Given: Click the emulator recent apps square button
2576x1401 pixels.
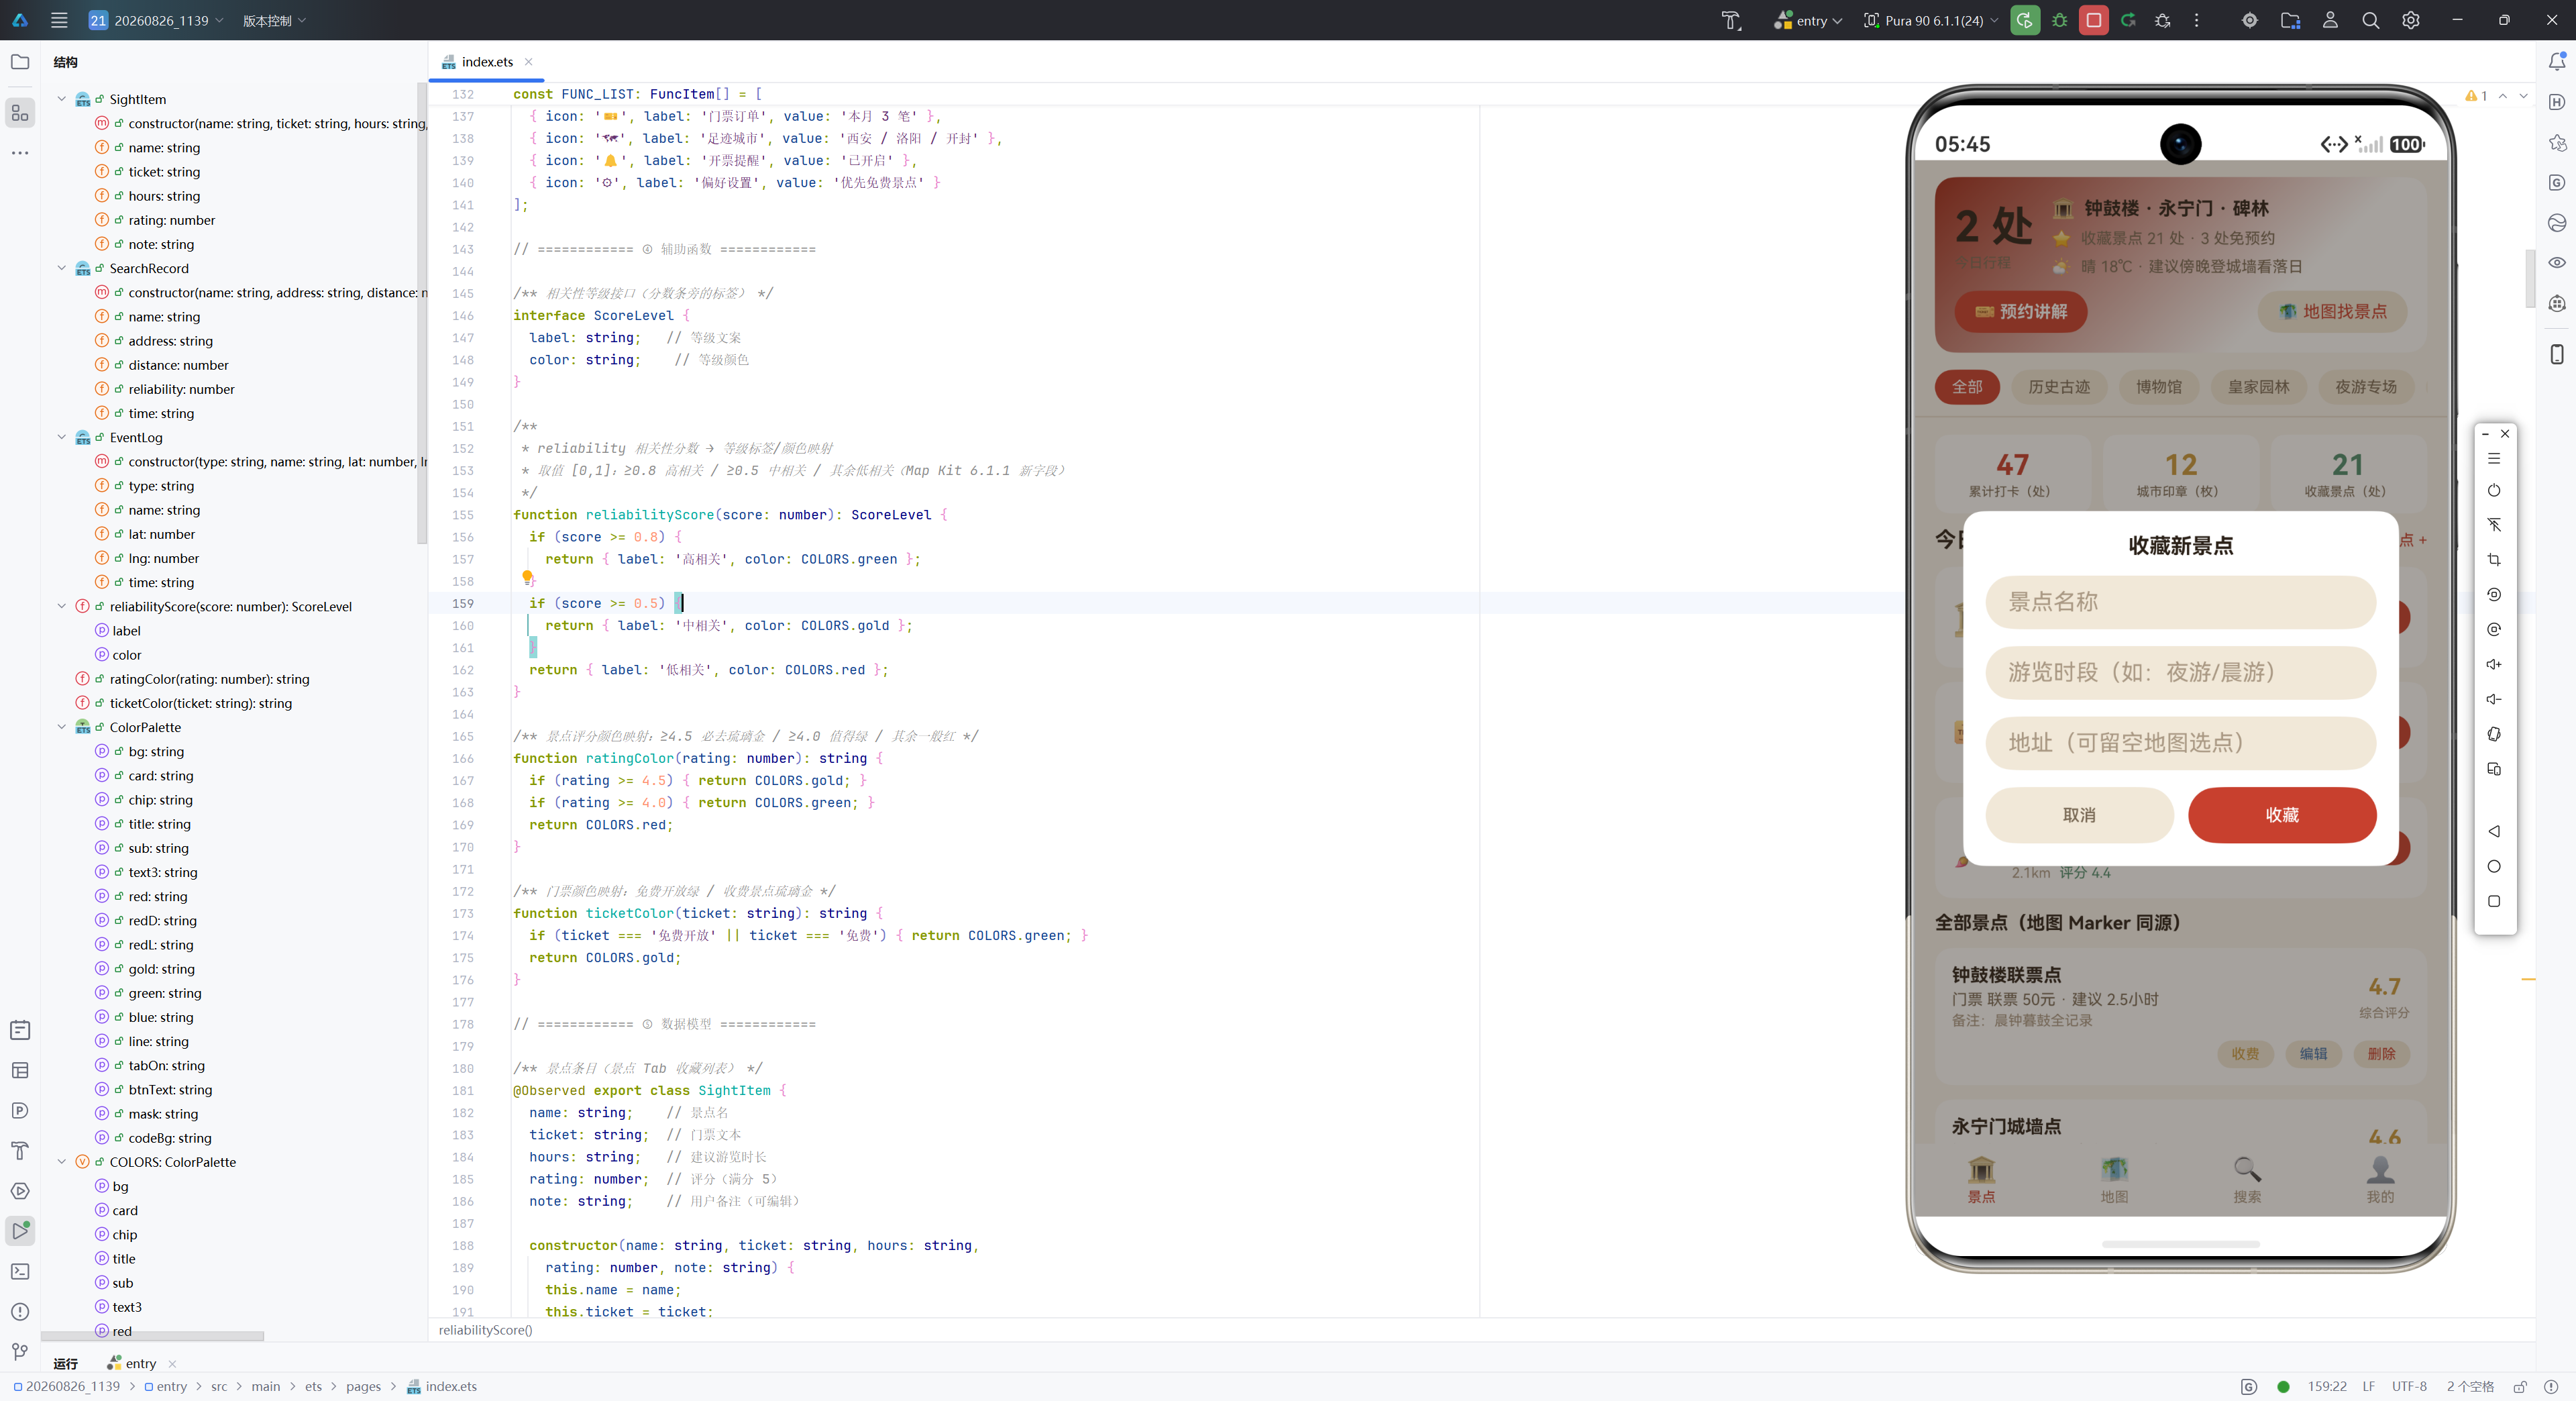Looking at the screenshot, I should click(2494, 901).
